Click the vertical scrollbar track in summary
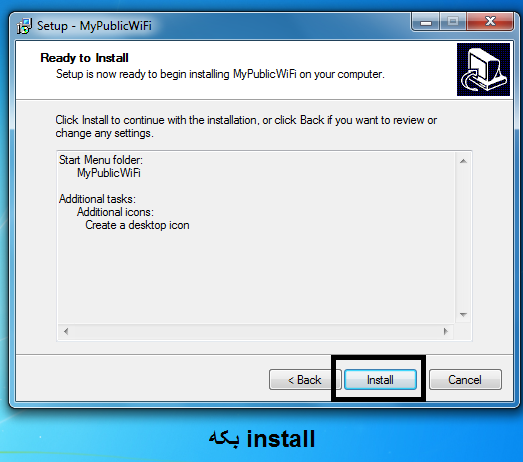The height and width of the screenshot is (462, 523). [x=463, y=238]
